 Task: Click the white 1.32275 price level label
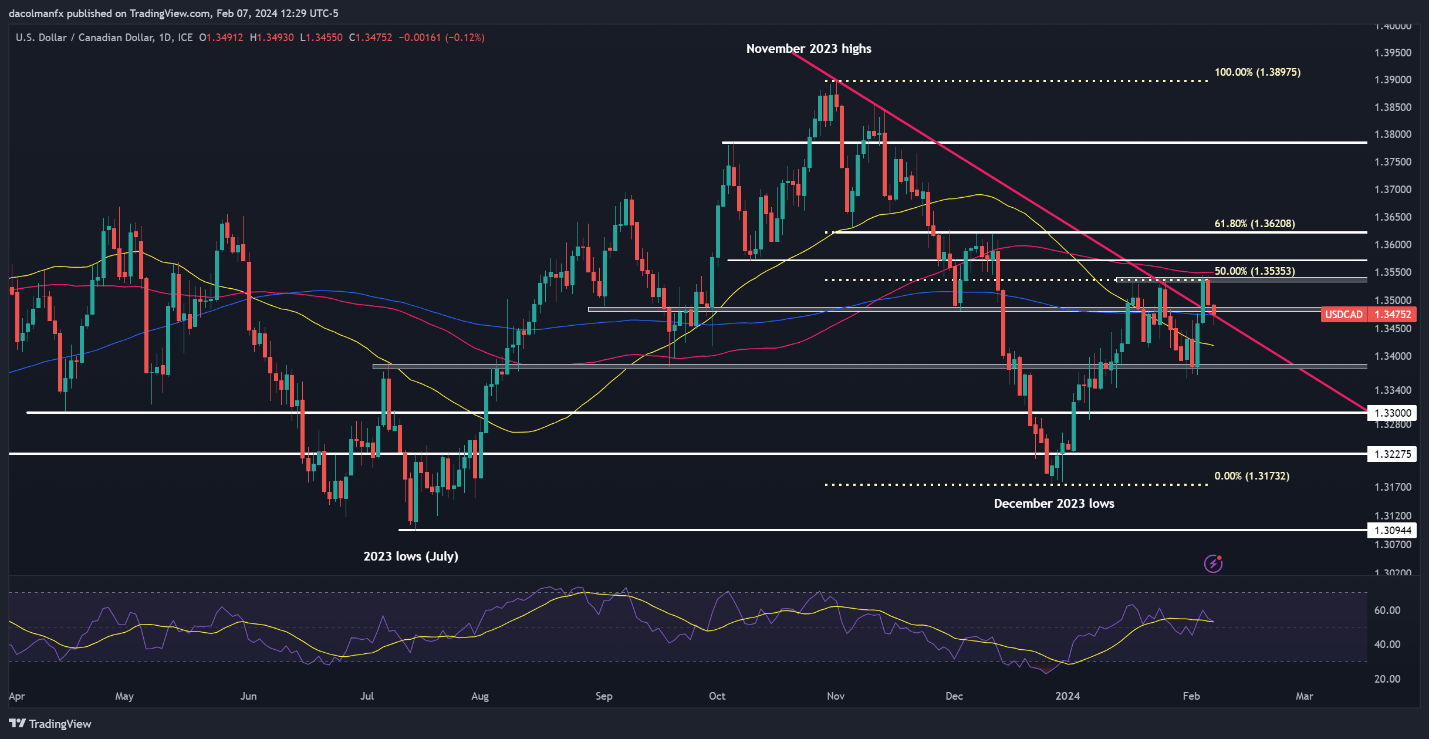pos(1393,454)
